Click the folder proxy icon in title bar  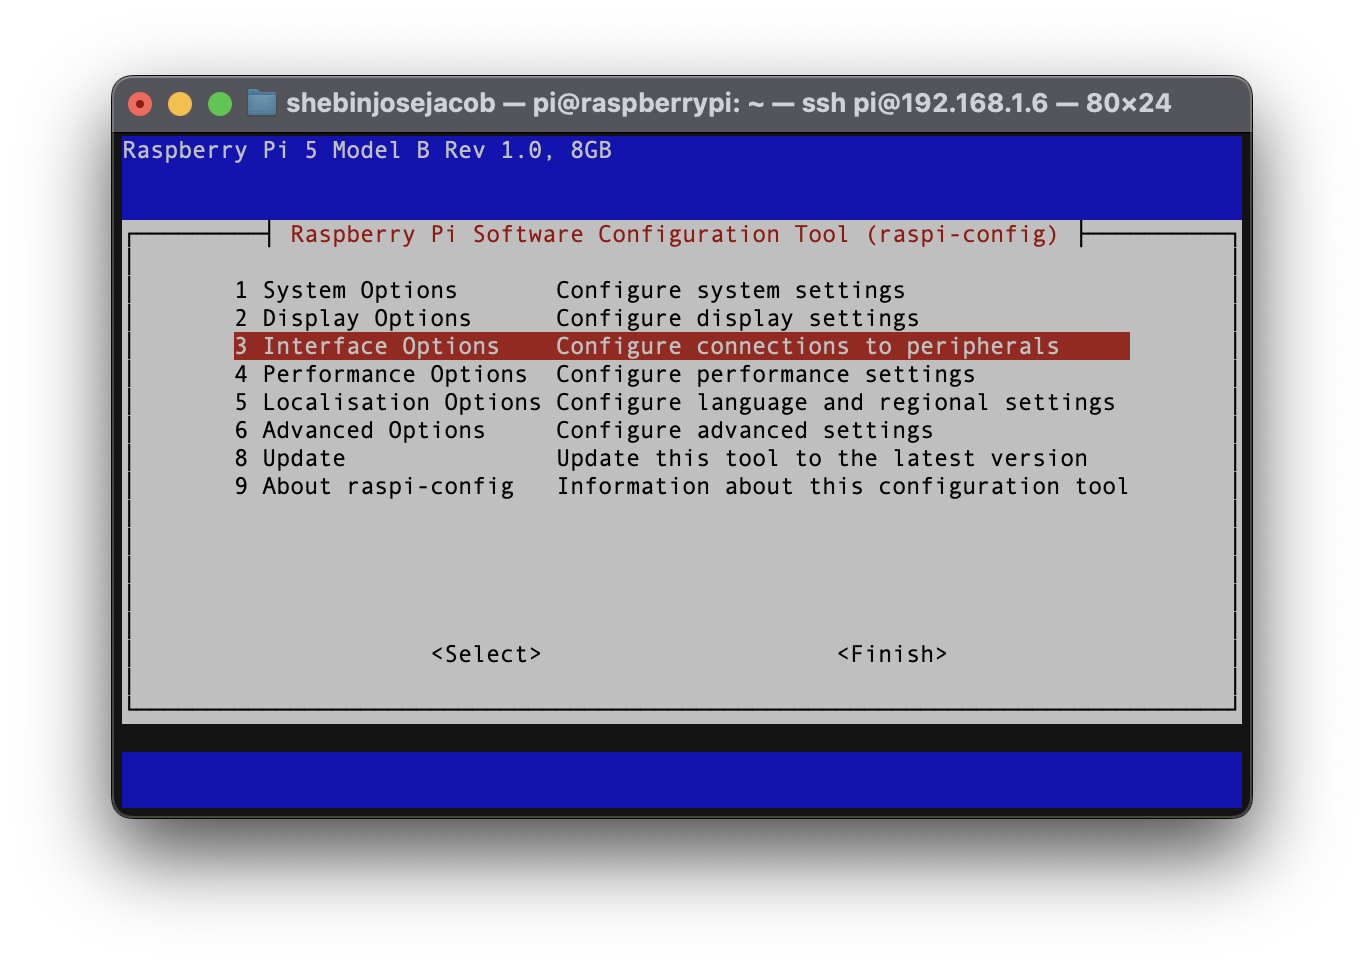(262, 103)
